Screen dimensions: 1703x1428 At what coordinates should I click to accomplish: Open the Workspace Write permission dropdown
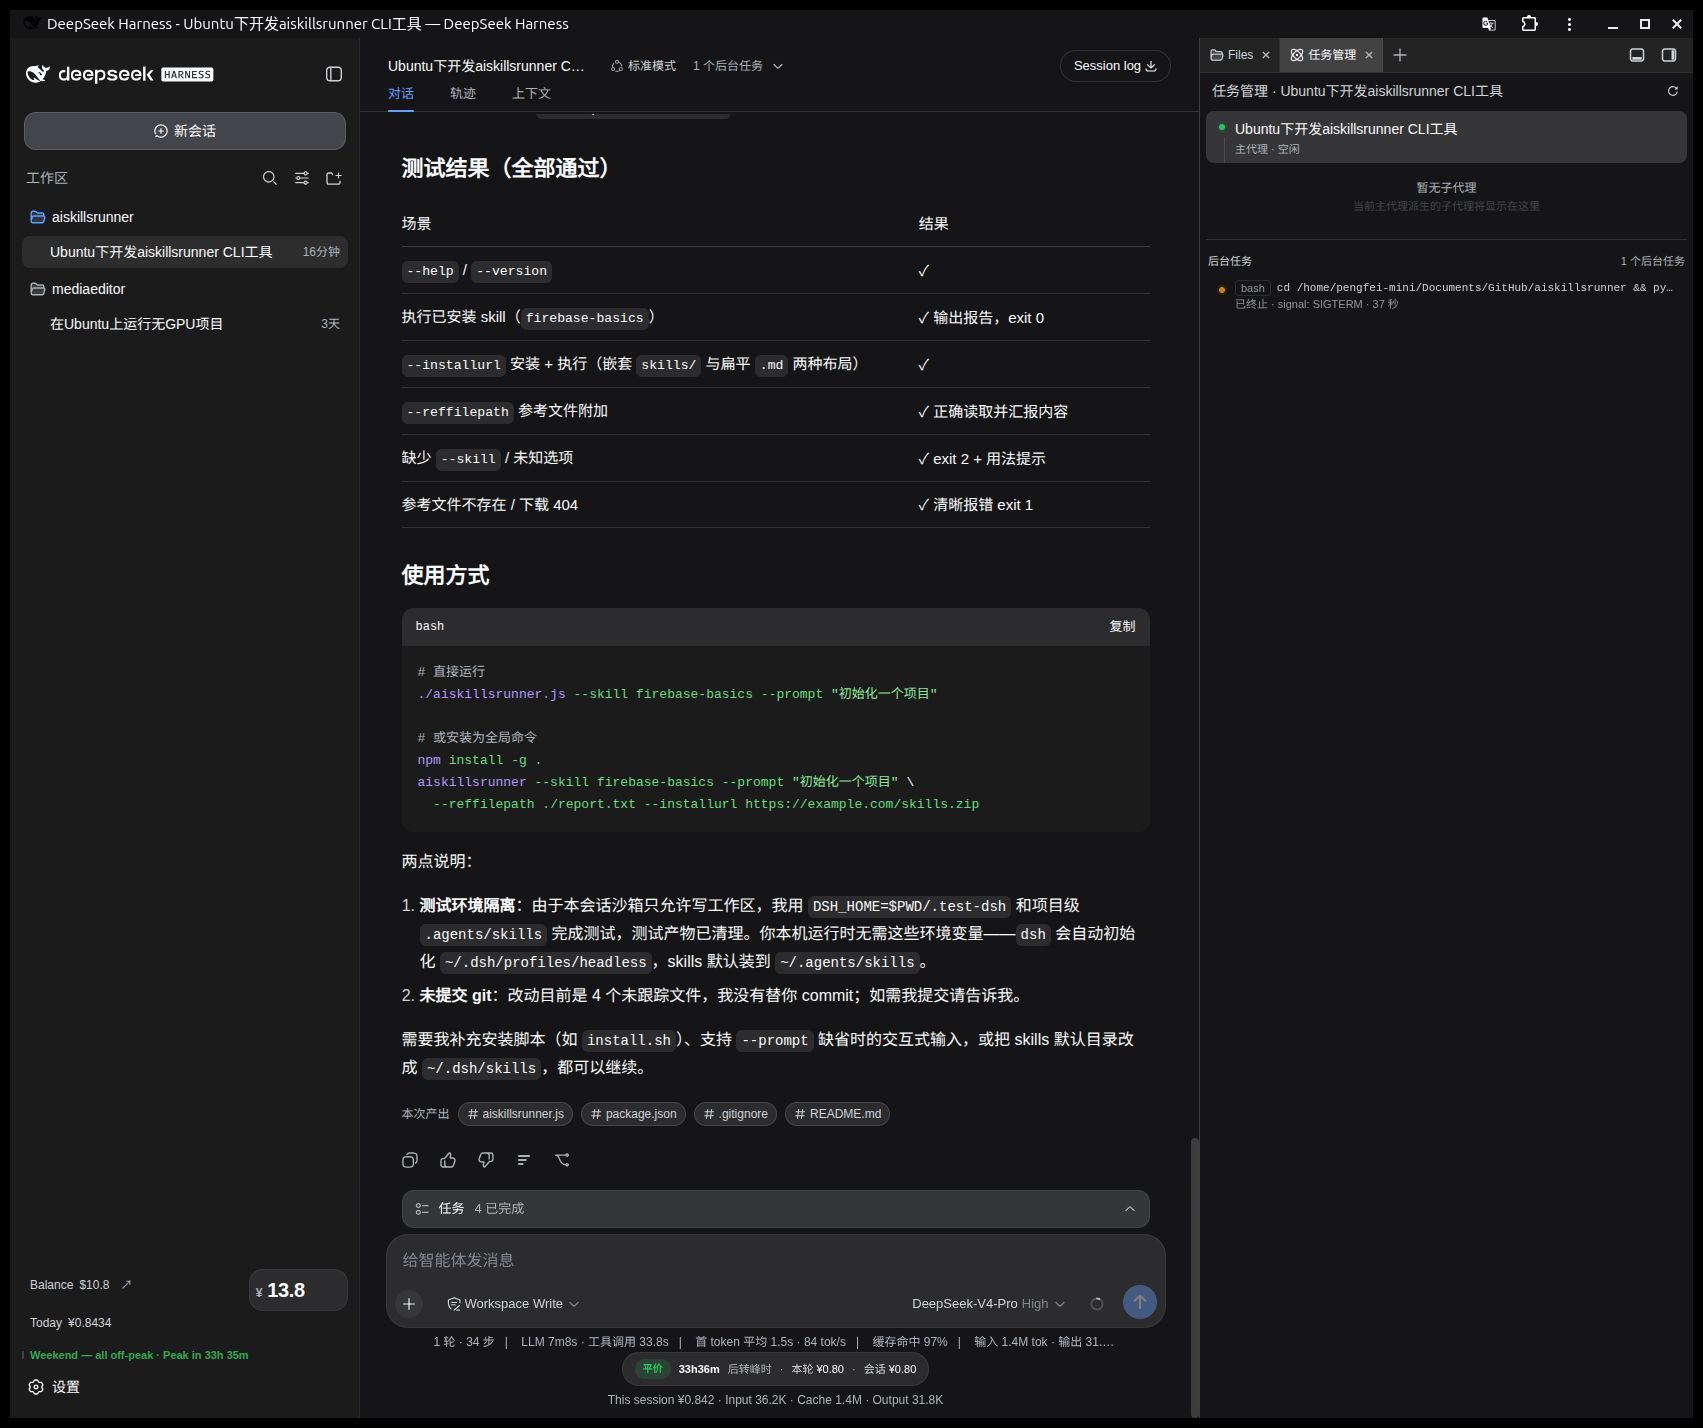point(513,1304)
